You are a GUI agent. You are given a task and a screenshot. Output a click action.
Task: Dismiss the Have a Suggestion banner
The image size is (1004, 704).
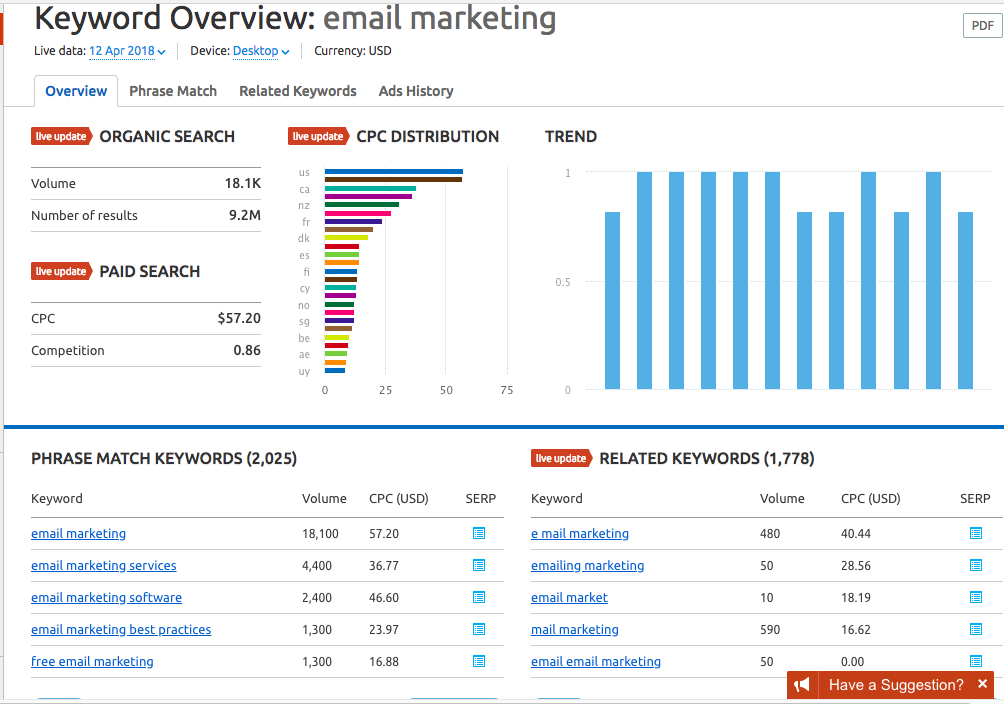(981, 685)
